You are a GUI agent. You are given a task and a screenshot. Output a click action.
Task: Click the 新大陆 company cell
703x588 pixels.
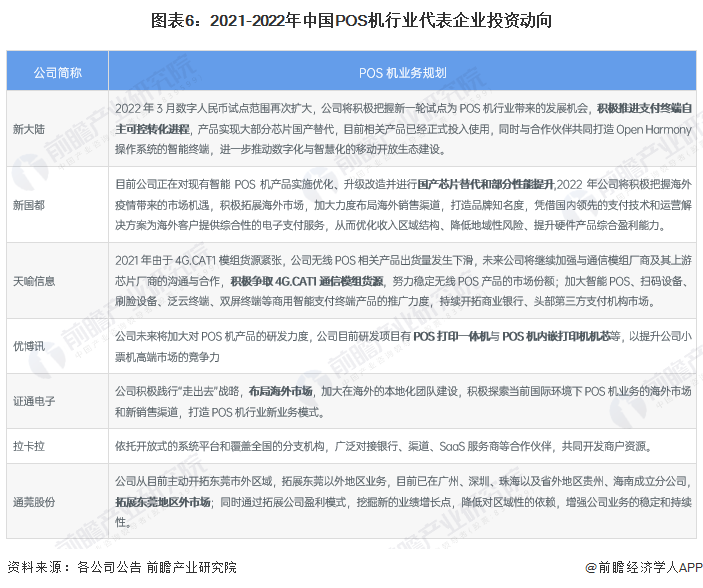point(57,129)
